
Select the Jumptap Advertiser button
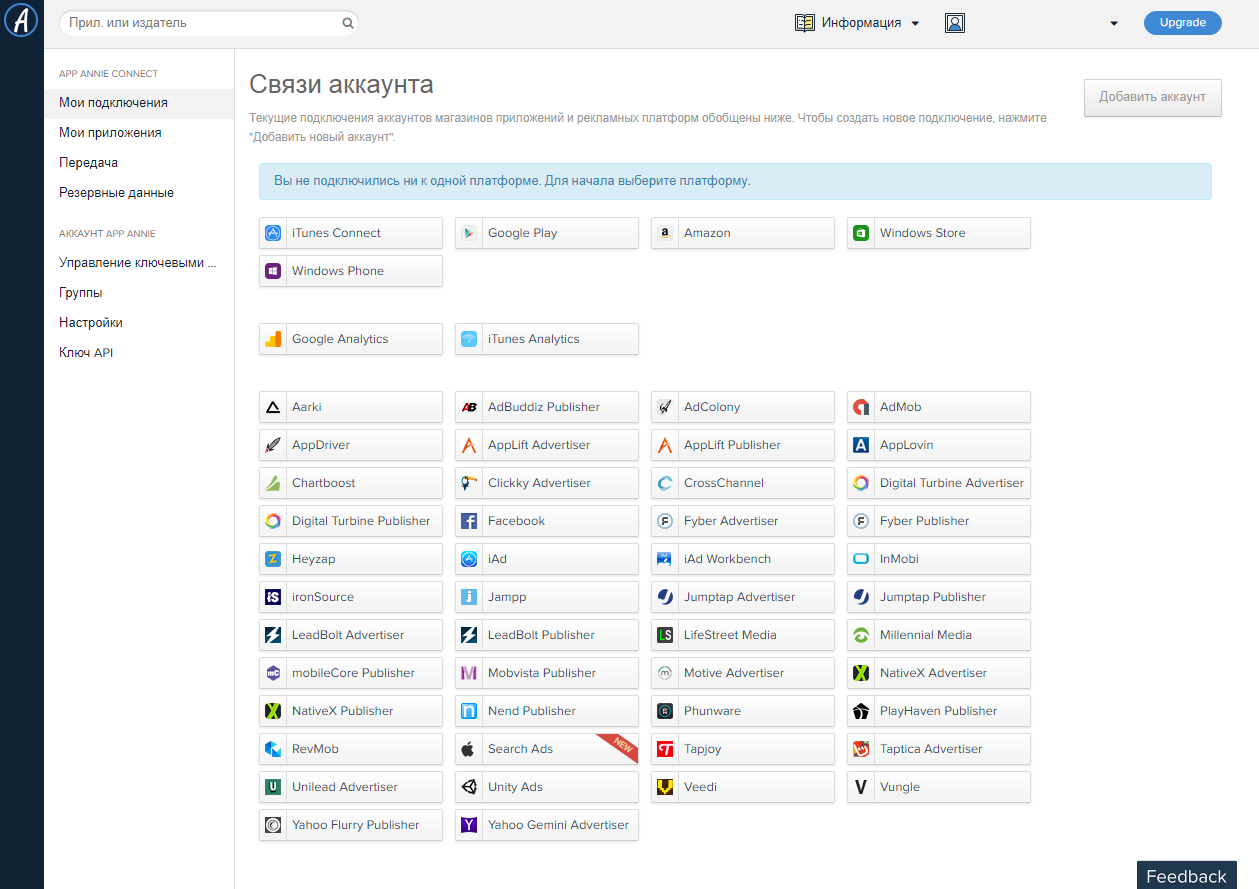coord(742,597)
